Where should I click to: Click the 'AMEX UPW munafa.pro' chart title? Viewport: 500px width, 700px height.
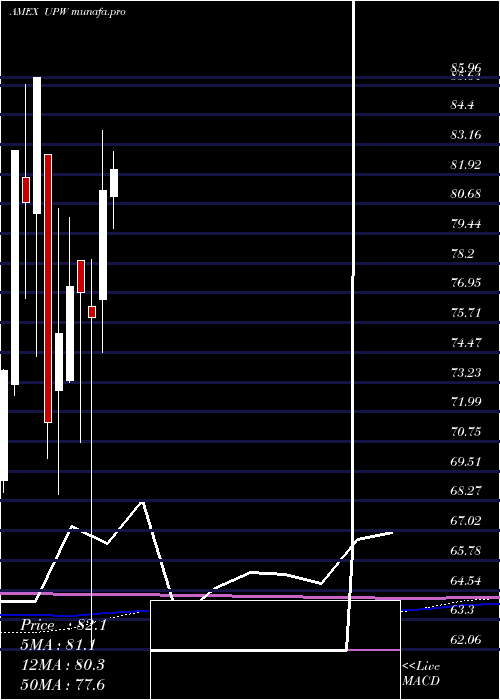(x=67, y=12)
